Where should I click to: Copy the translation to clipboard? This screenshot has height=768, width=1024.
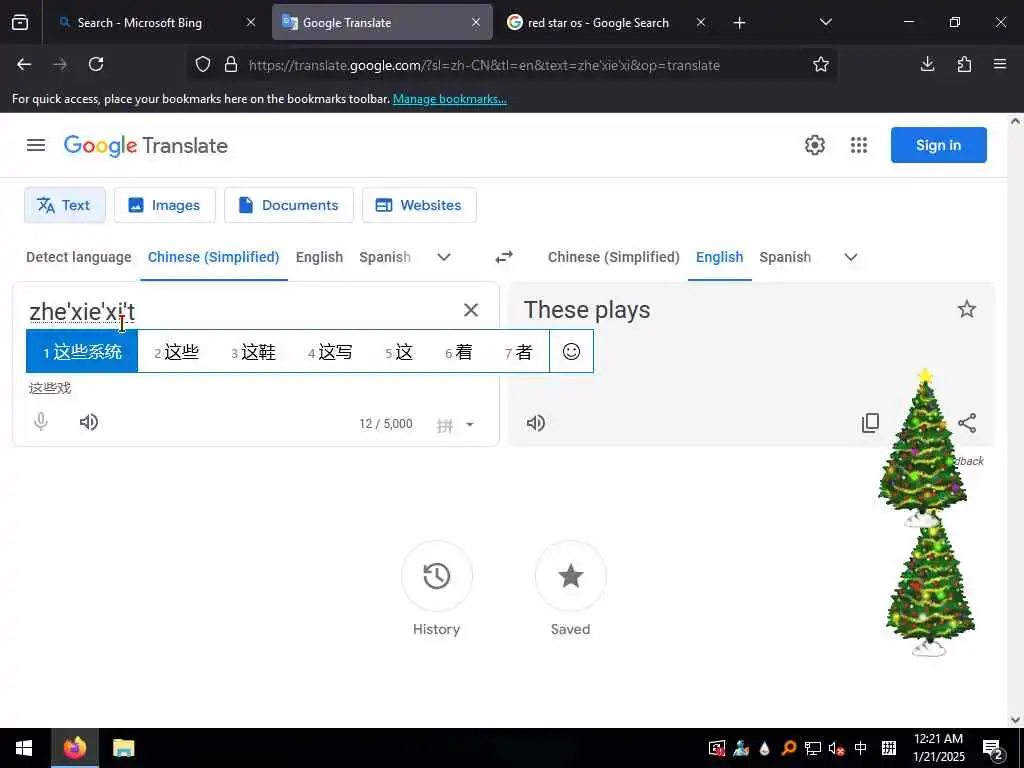tap(870, 423)
